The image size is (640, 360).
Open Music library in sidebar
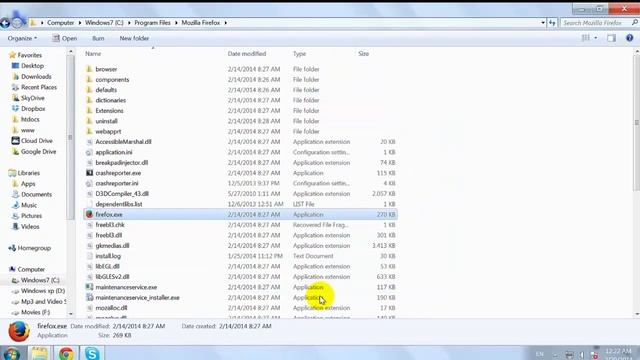click(29, 205)
